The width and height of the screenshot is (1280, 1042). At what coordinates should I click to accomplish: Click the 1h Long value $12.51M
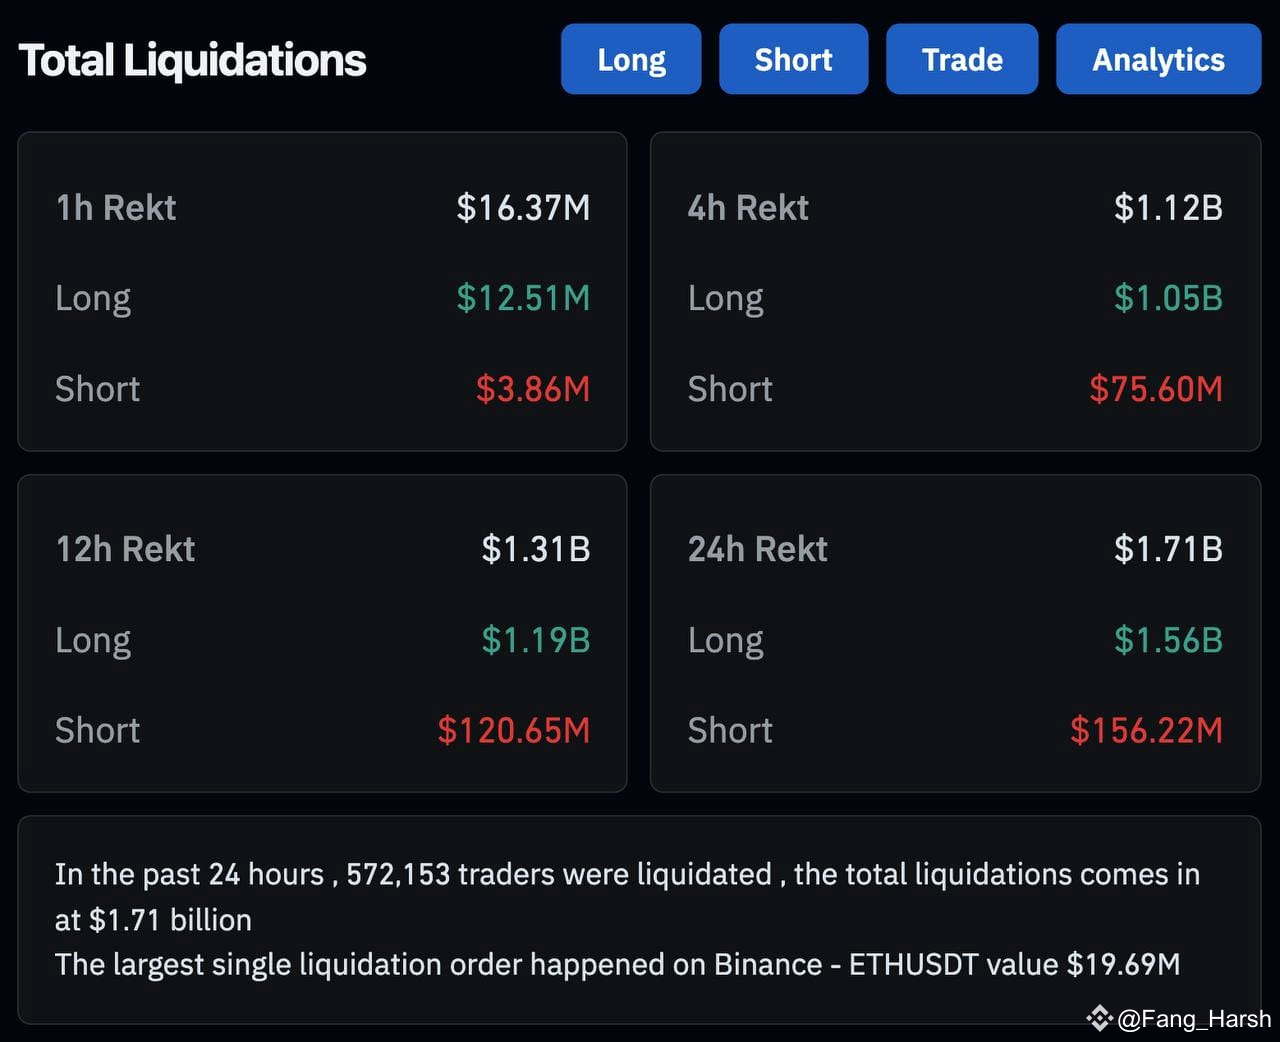pos(523,298)
